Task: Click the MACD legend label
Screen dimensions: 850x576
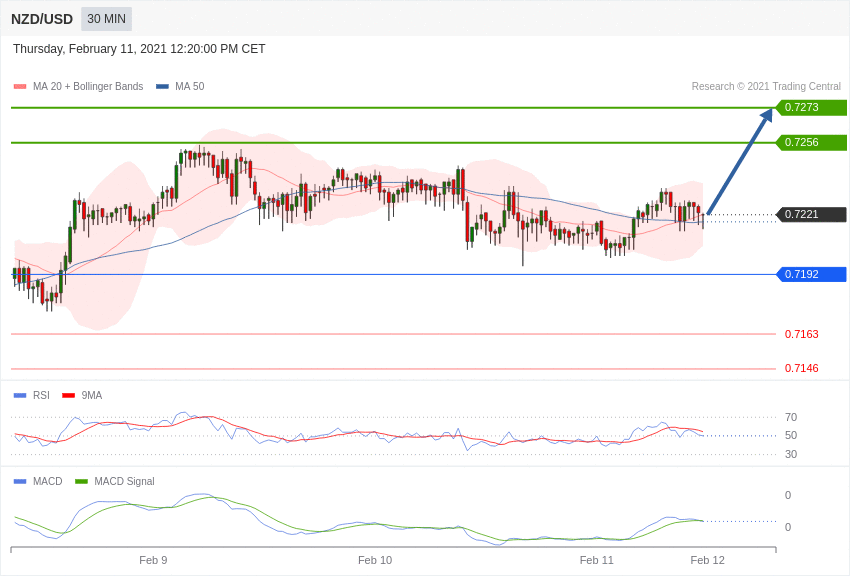Action: coord(47,481)
